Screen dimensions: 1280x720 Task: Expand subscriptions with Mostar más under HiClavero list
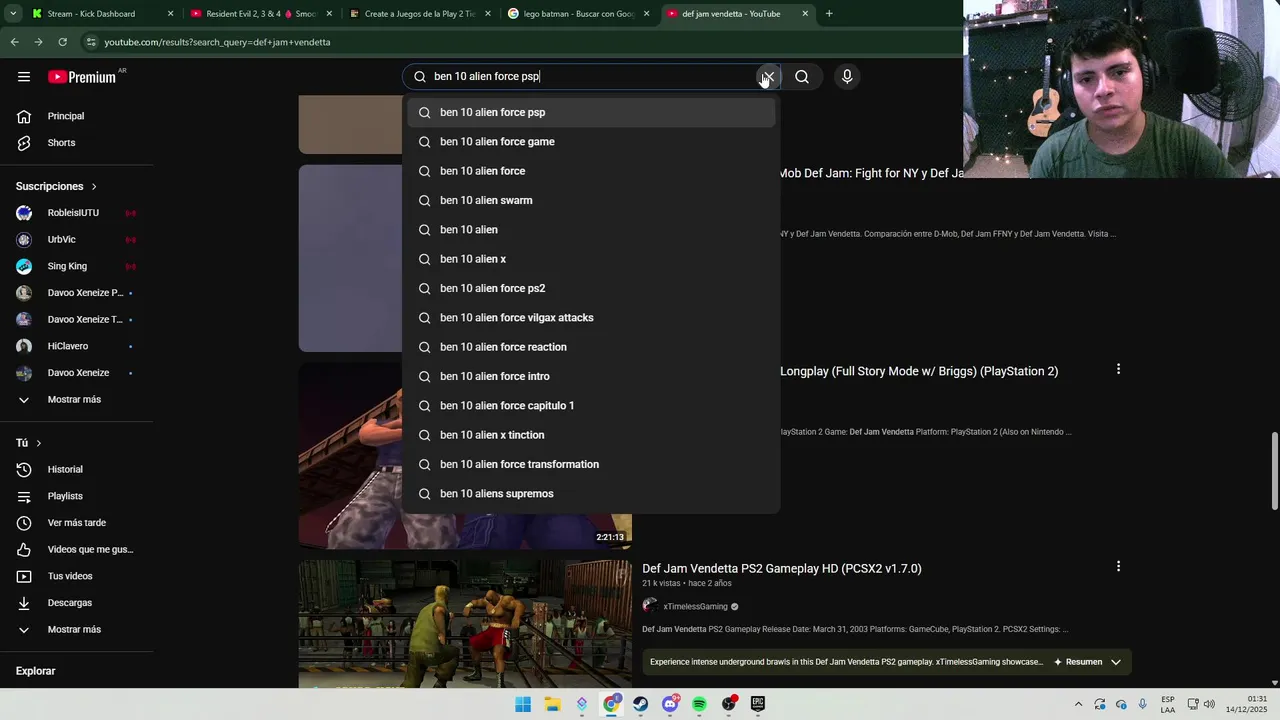coord(76,400)
